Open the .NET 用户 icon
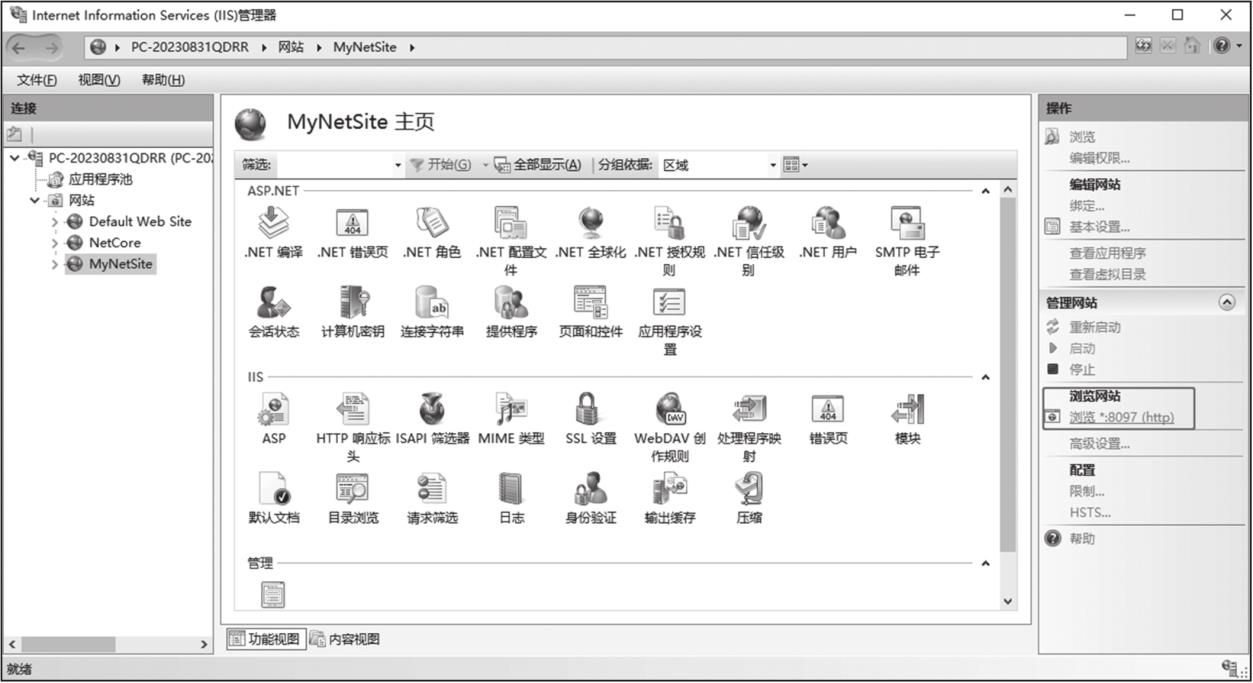1253x683 pixels. click(x=828, y=223)
